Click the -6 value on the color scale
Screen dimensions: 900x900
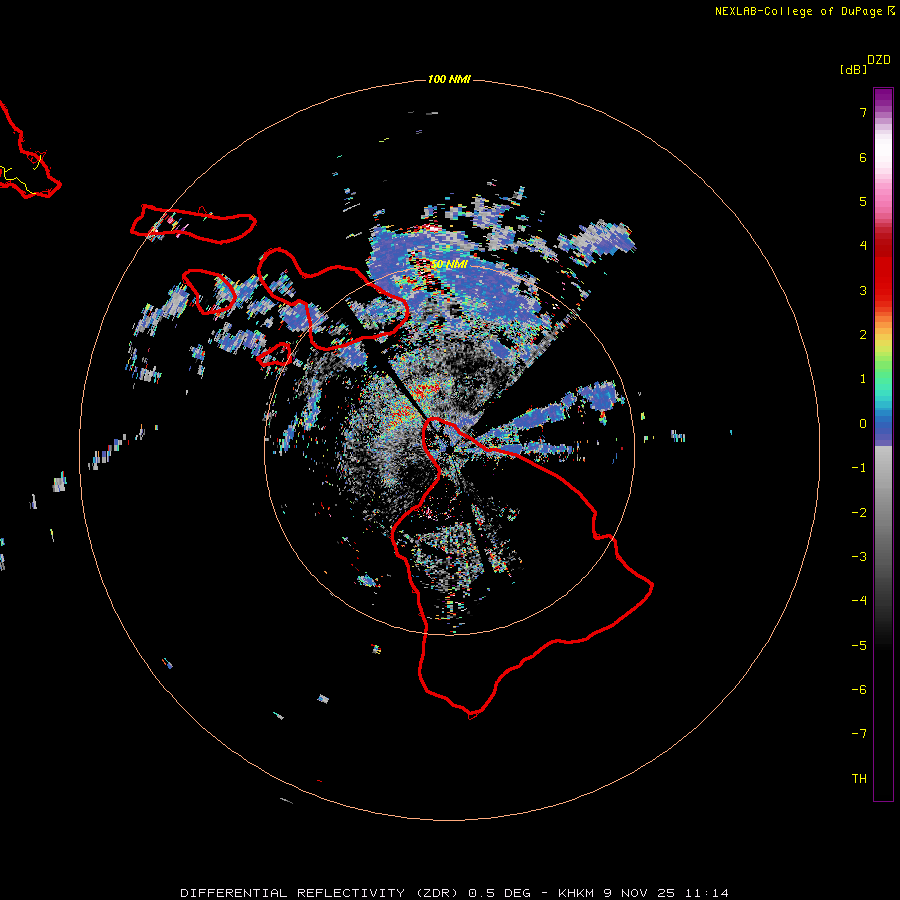click(x=859, y=690)
